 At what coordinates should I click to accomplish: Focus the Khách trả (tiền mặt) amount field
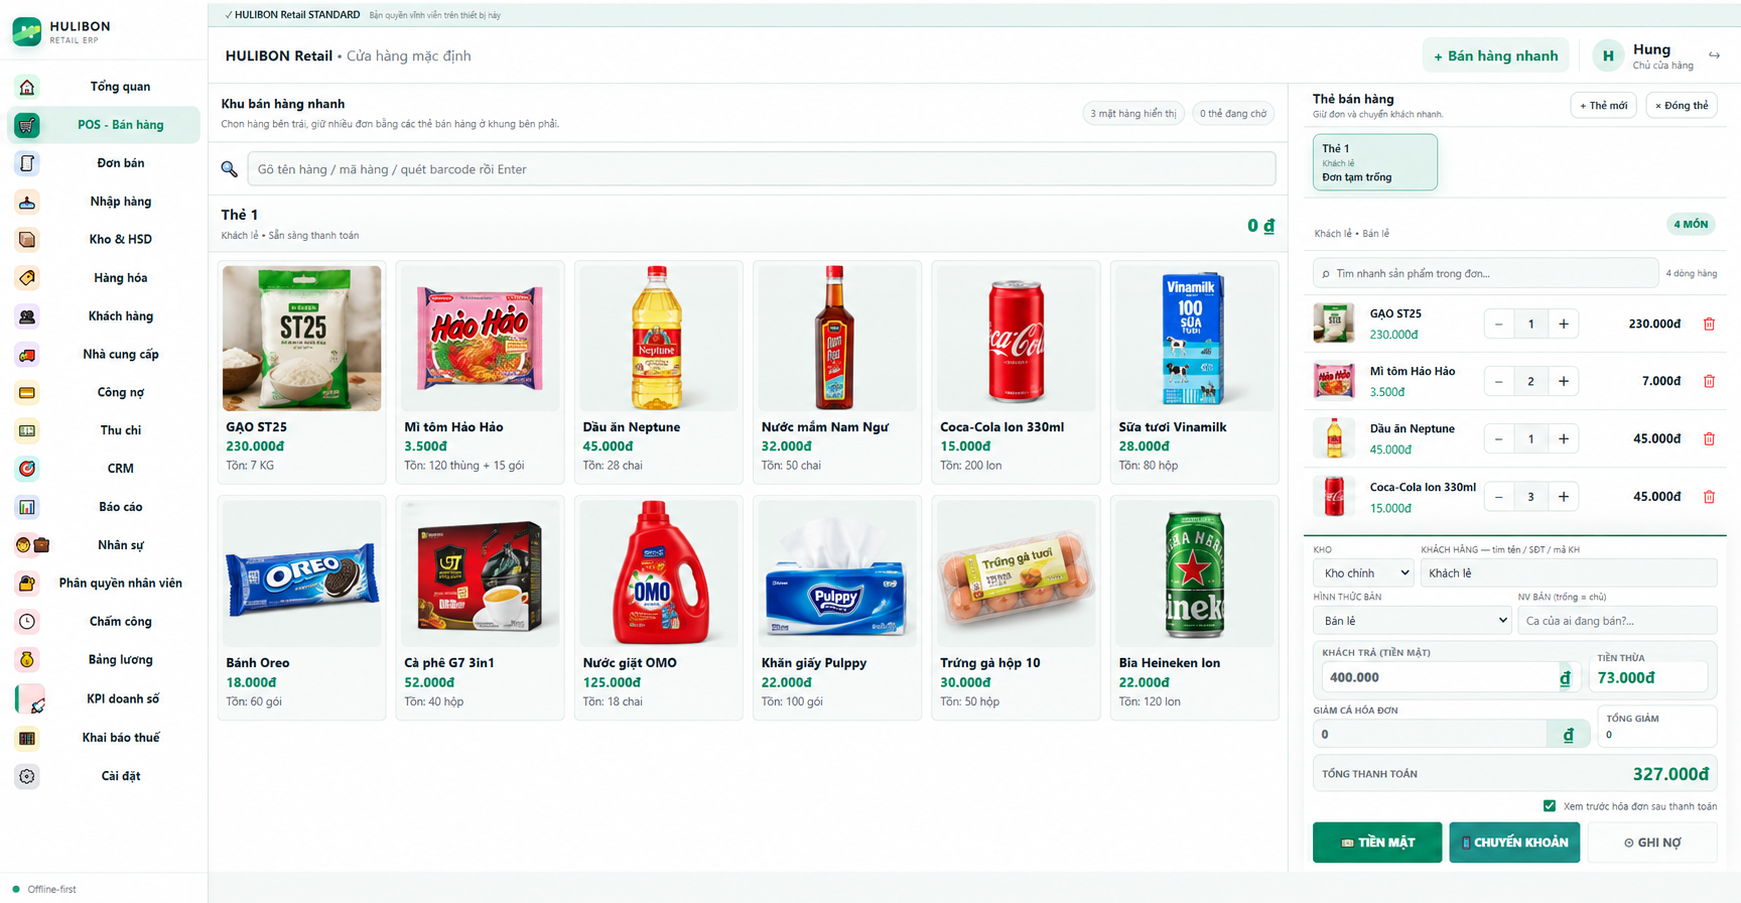tap(1438, 678)
